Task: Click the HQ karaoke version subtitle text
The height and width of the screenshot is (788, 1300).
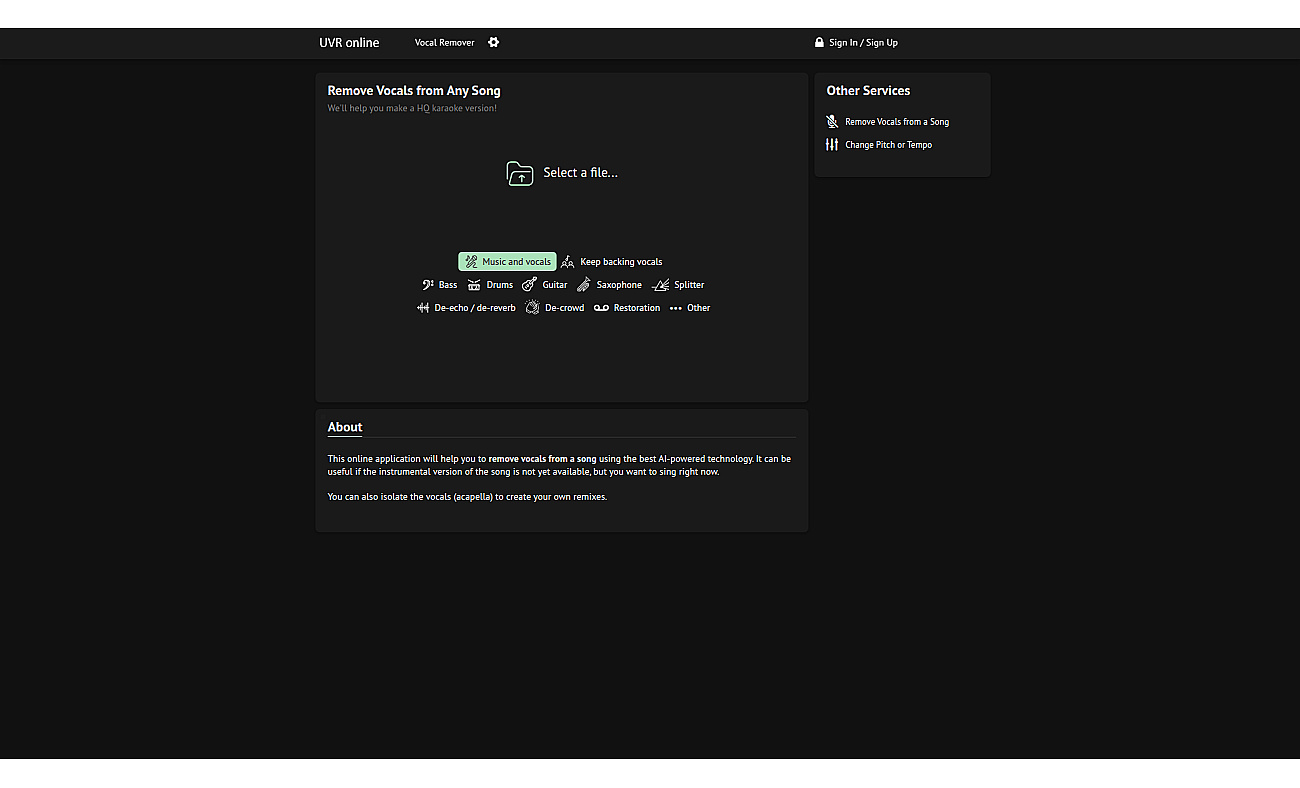Action: coord(412,108)
